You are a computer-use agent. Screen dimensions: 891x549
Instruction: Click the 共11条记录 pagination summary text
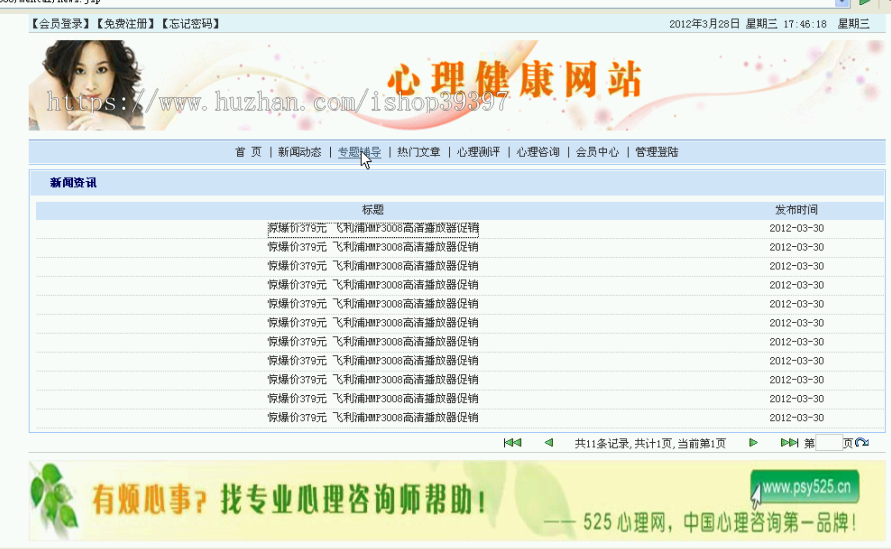point(650,443)
